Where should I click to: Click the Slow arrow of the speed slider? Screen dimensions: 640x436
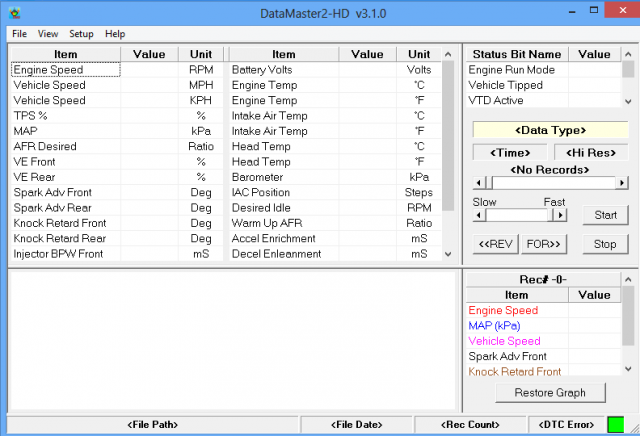click(479, 215)
